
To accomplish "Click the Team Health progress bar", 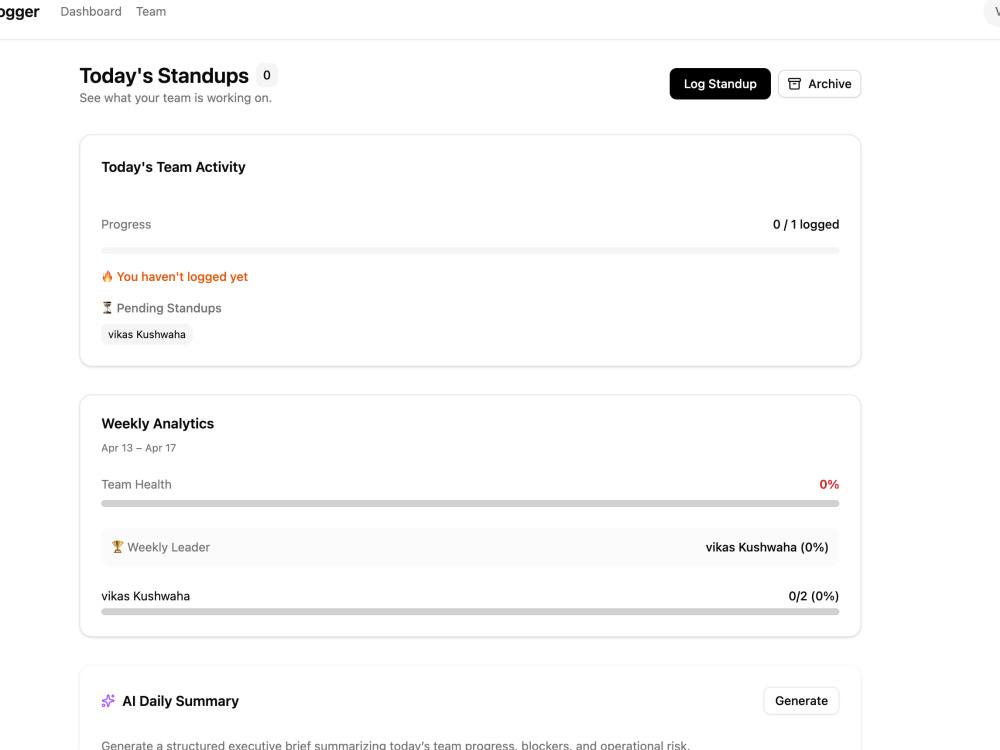I will [470, 504].
